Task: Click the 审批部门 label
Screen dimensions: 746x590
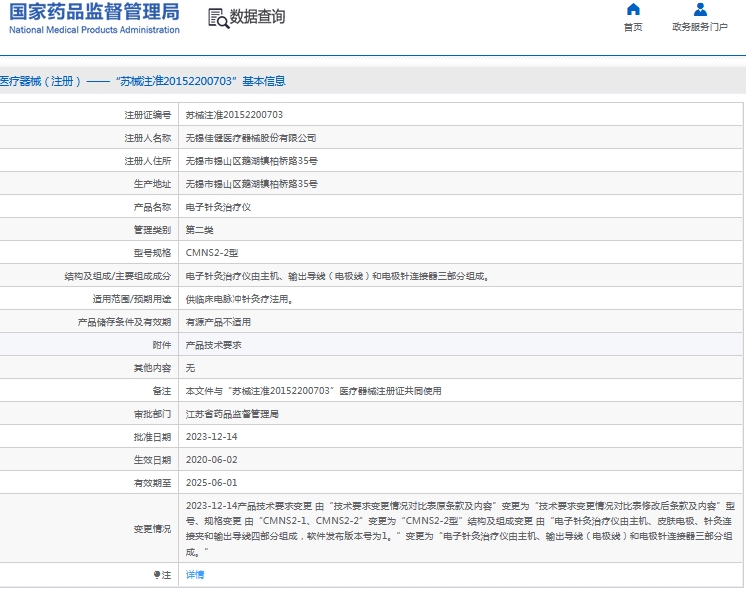Action: point(152,414)
